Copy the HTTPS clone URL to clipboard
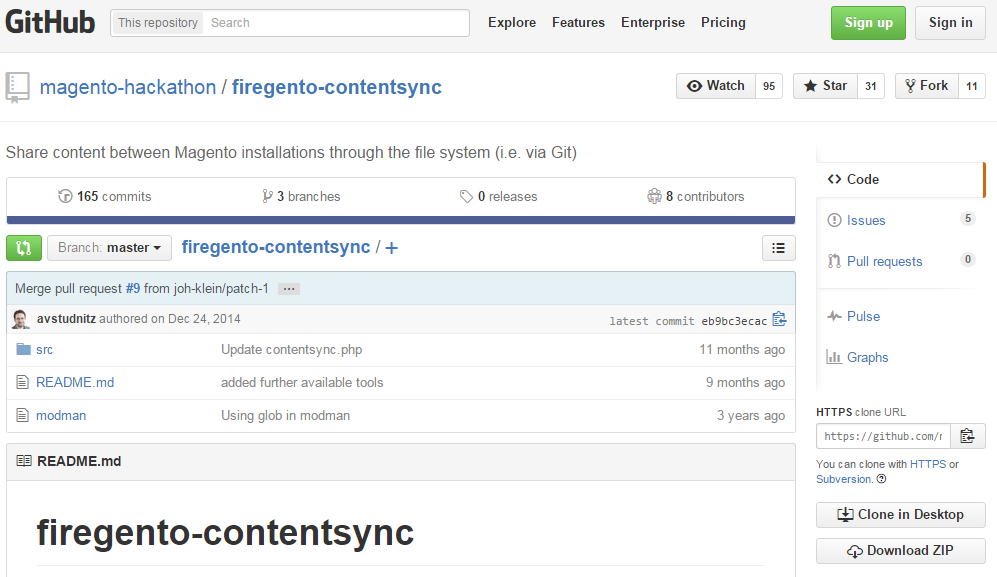The image size is (997, 577). point(967,436)
